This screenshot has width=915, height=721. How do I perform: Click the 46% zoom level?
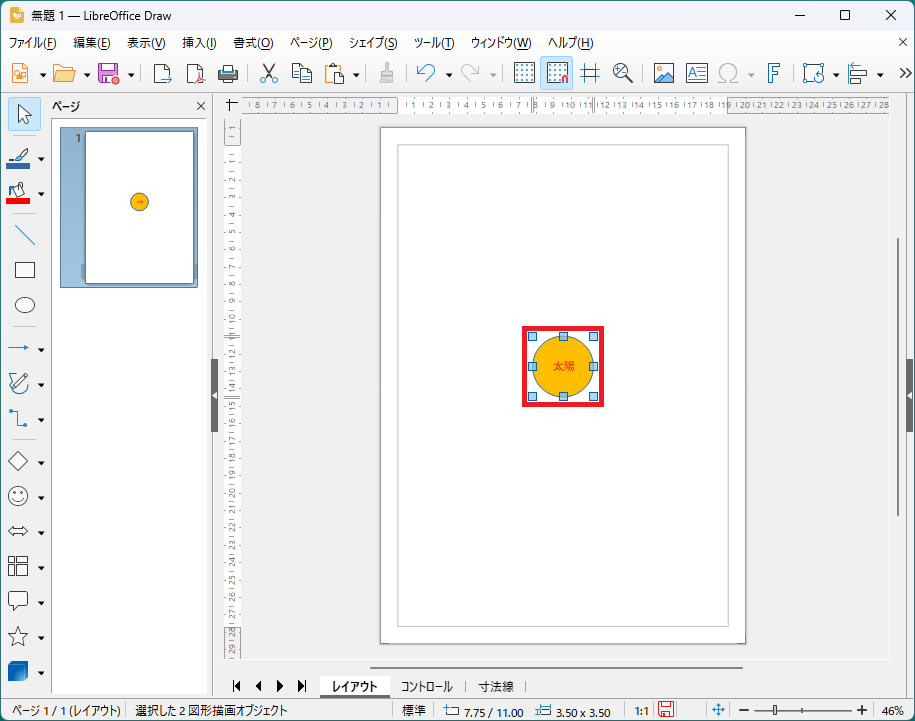click(892, 710)
